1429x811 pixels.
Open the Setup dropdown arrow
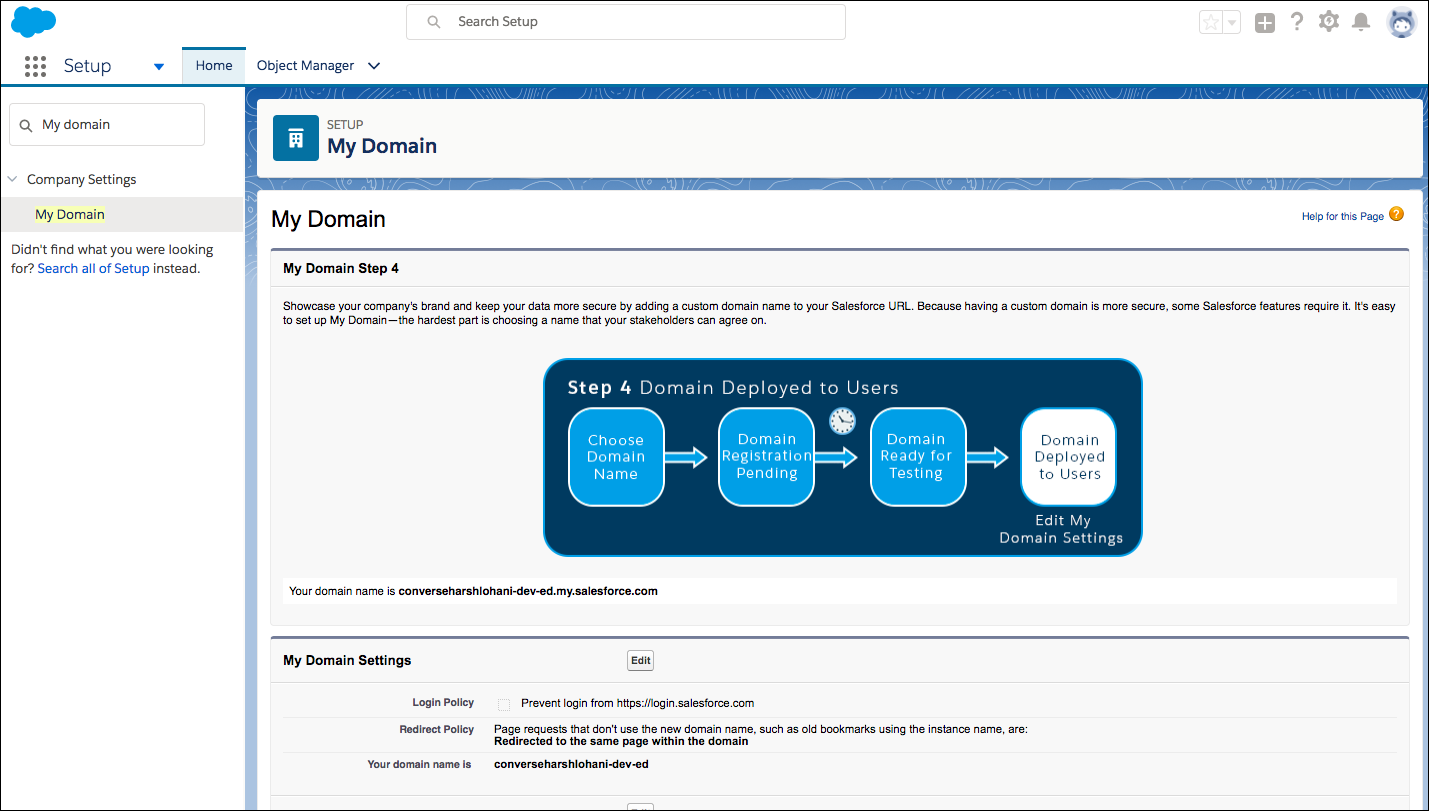(x=158, y=67)
